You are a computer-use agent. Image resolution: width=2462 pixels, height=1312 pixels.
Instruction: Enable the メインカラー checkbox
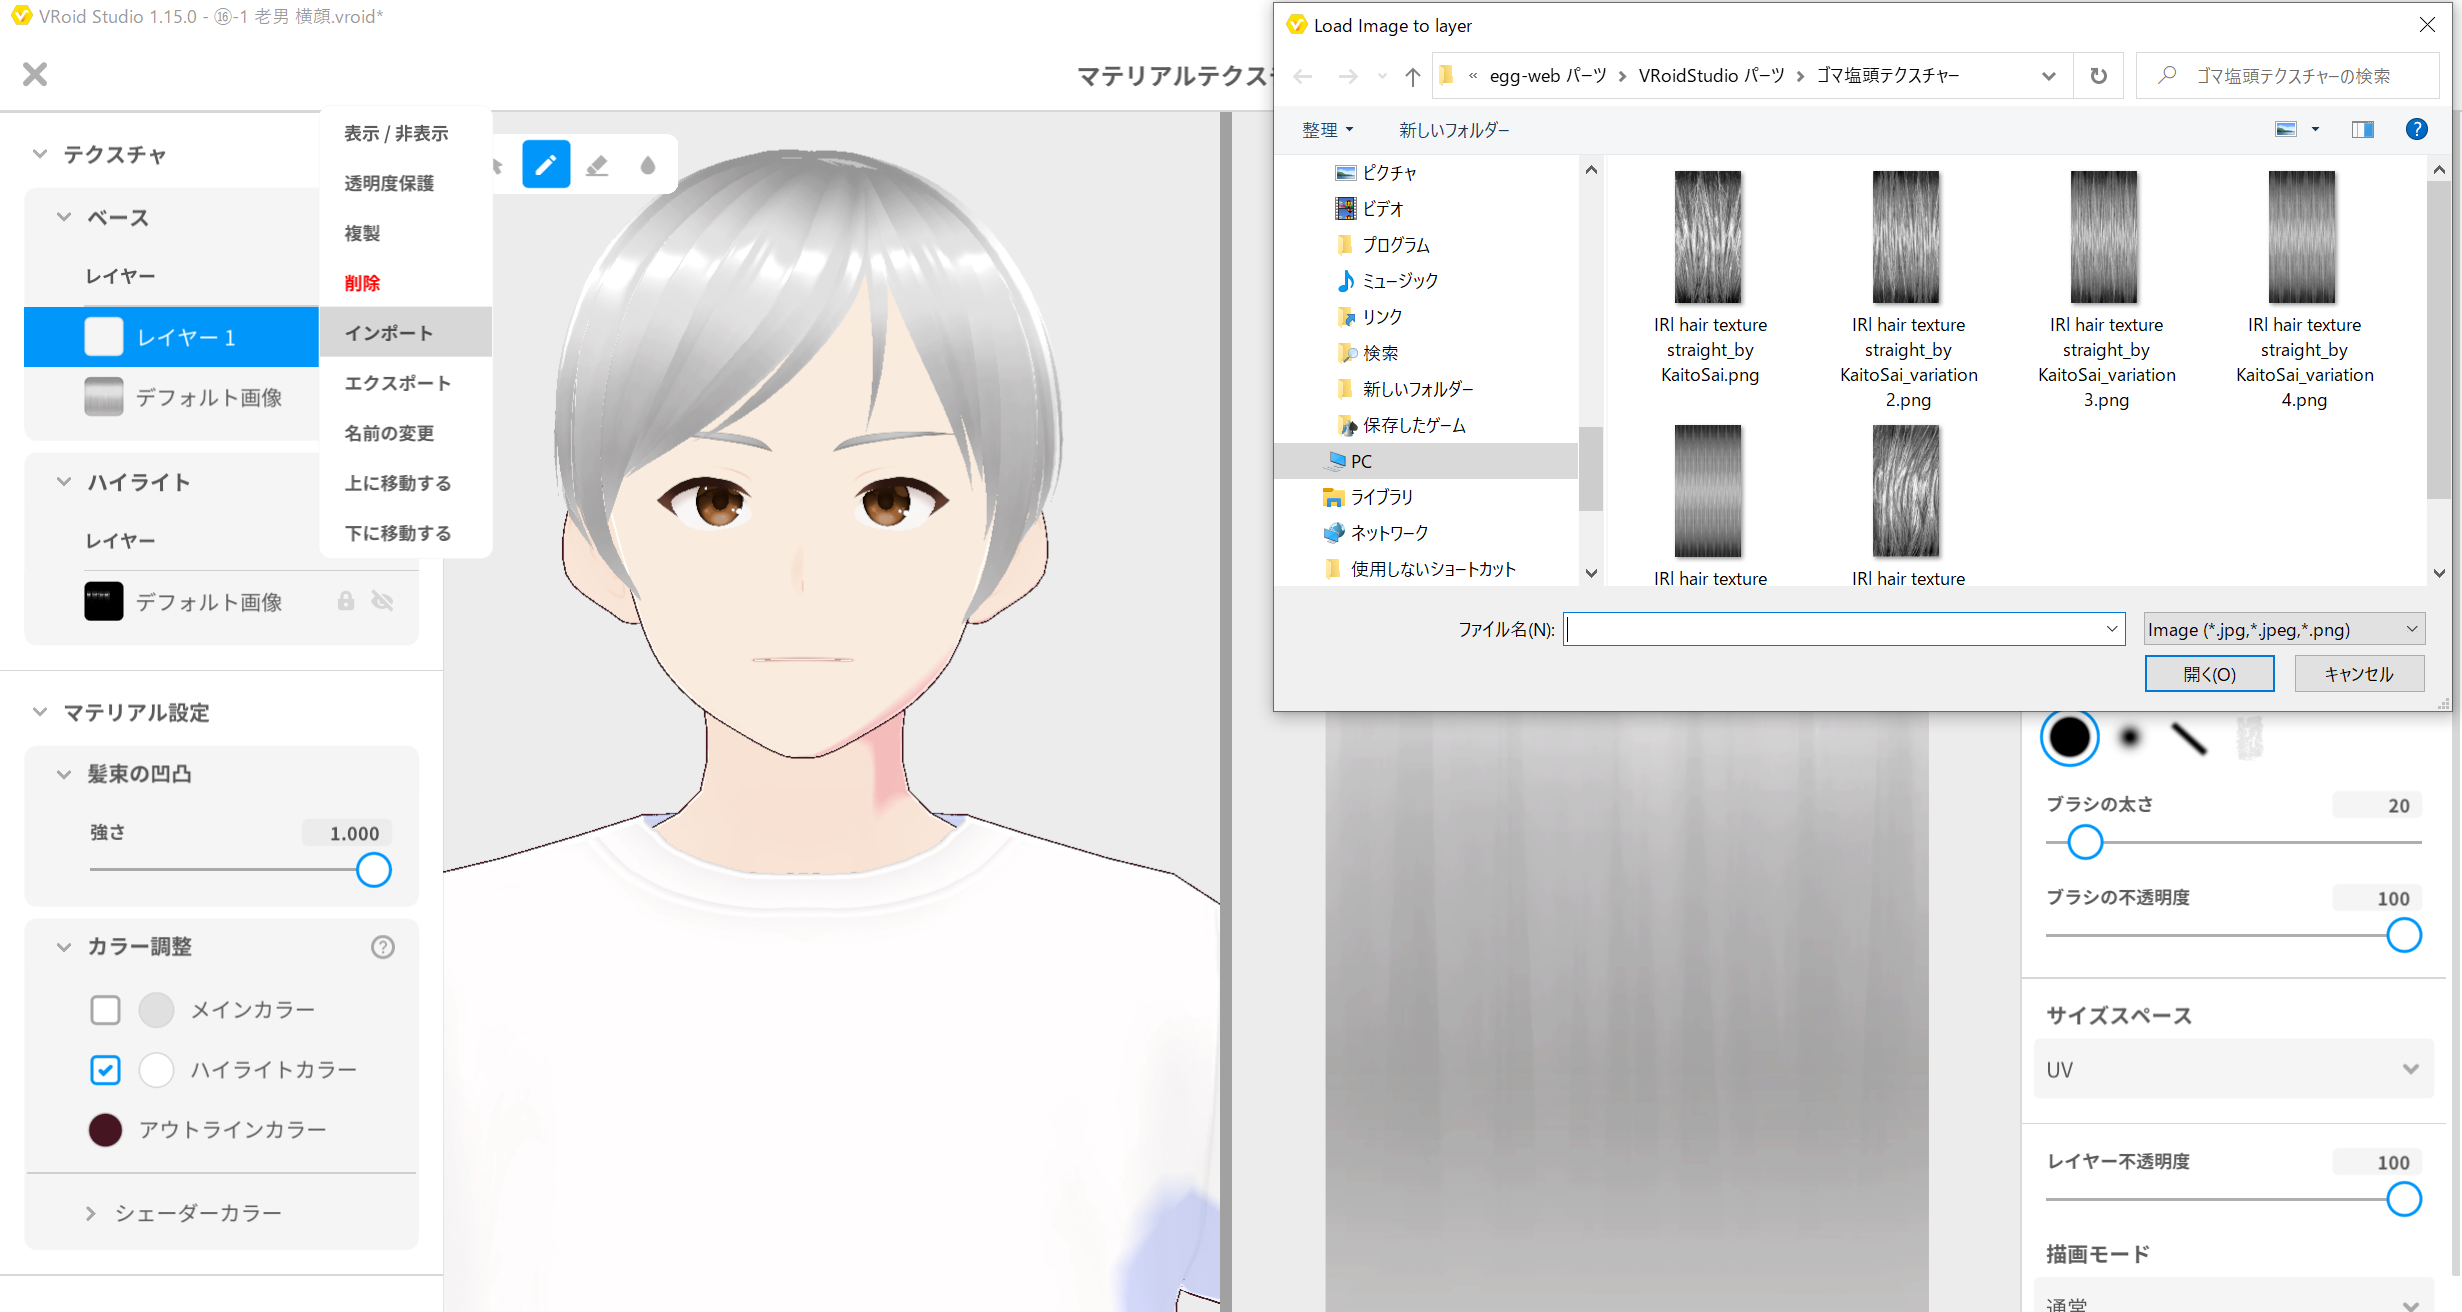(105, 1010)
